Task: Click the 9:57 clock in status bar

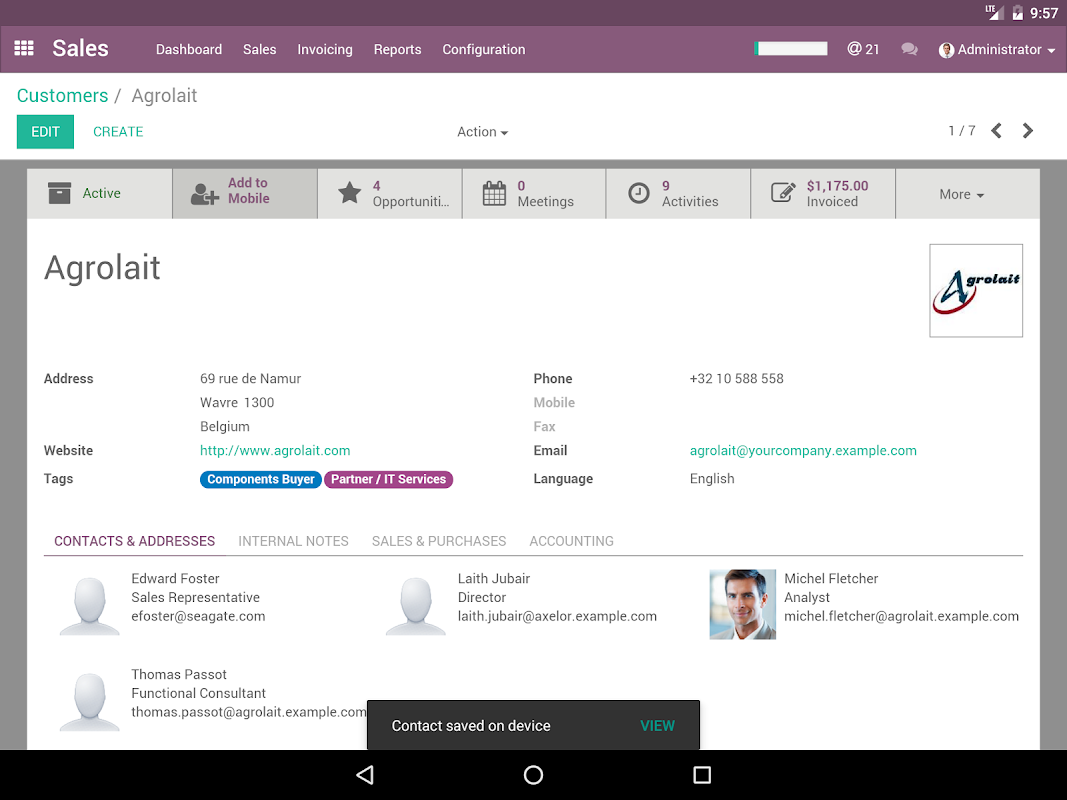Action: pyautogui.click(x=1044, y=13)
